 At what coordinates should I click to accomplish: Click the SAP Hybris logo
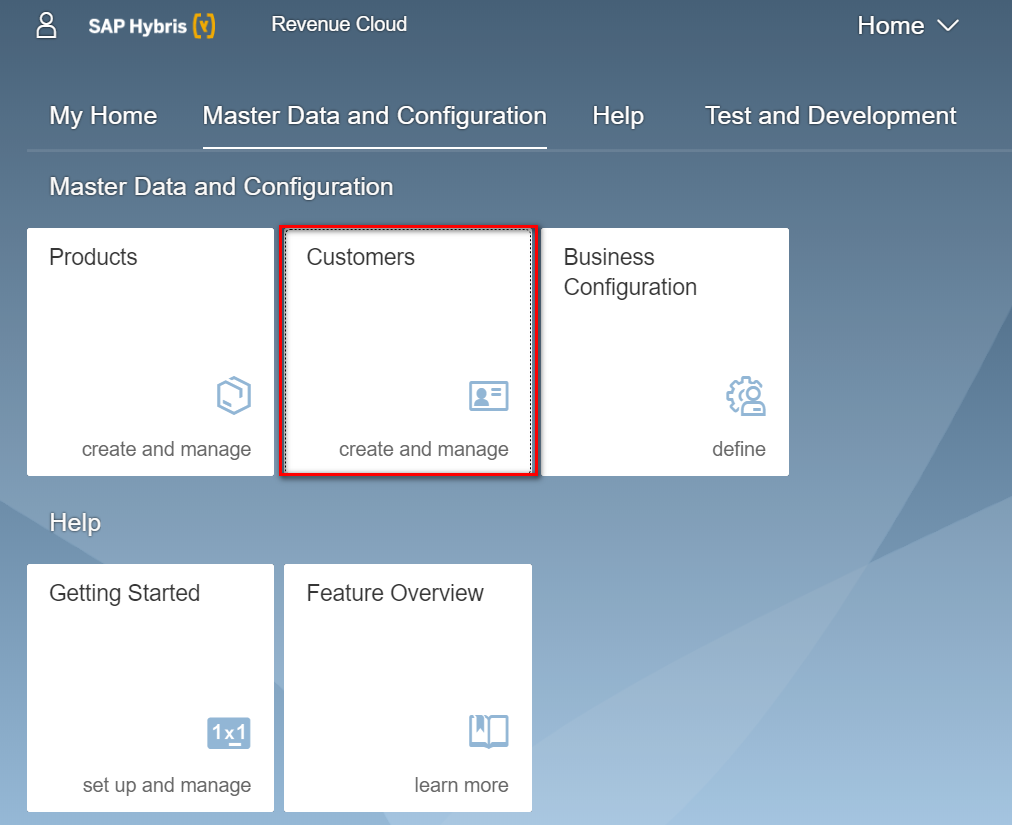click(x=152, y=26)
